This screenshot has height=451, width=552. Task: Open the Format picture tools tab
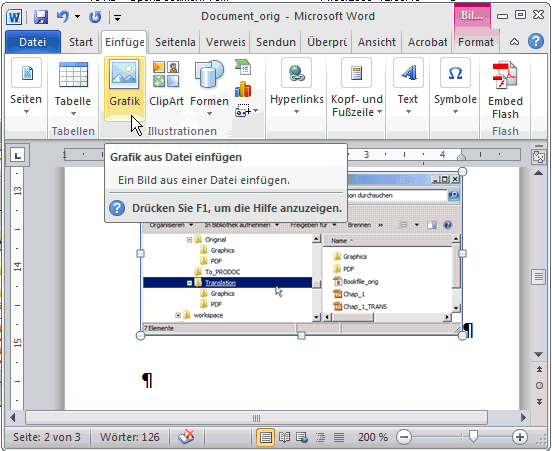tap(476, 42)
